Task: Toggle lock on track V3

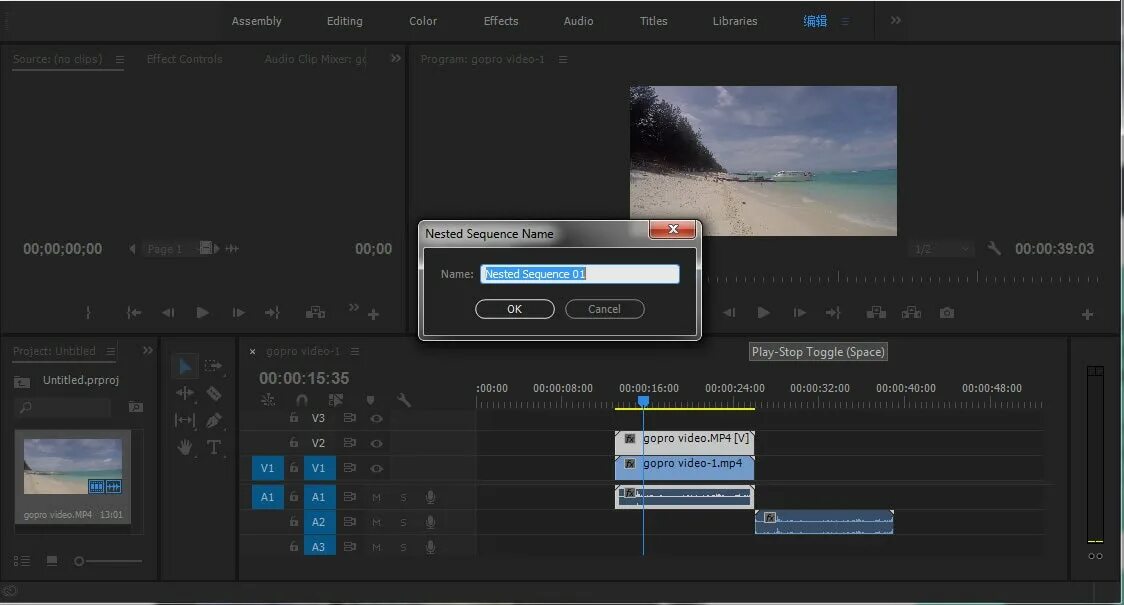Action: click(x=293, y=417)
